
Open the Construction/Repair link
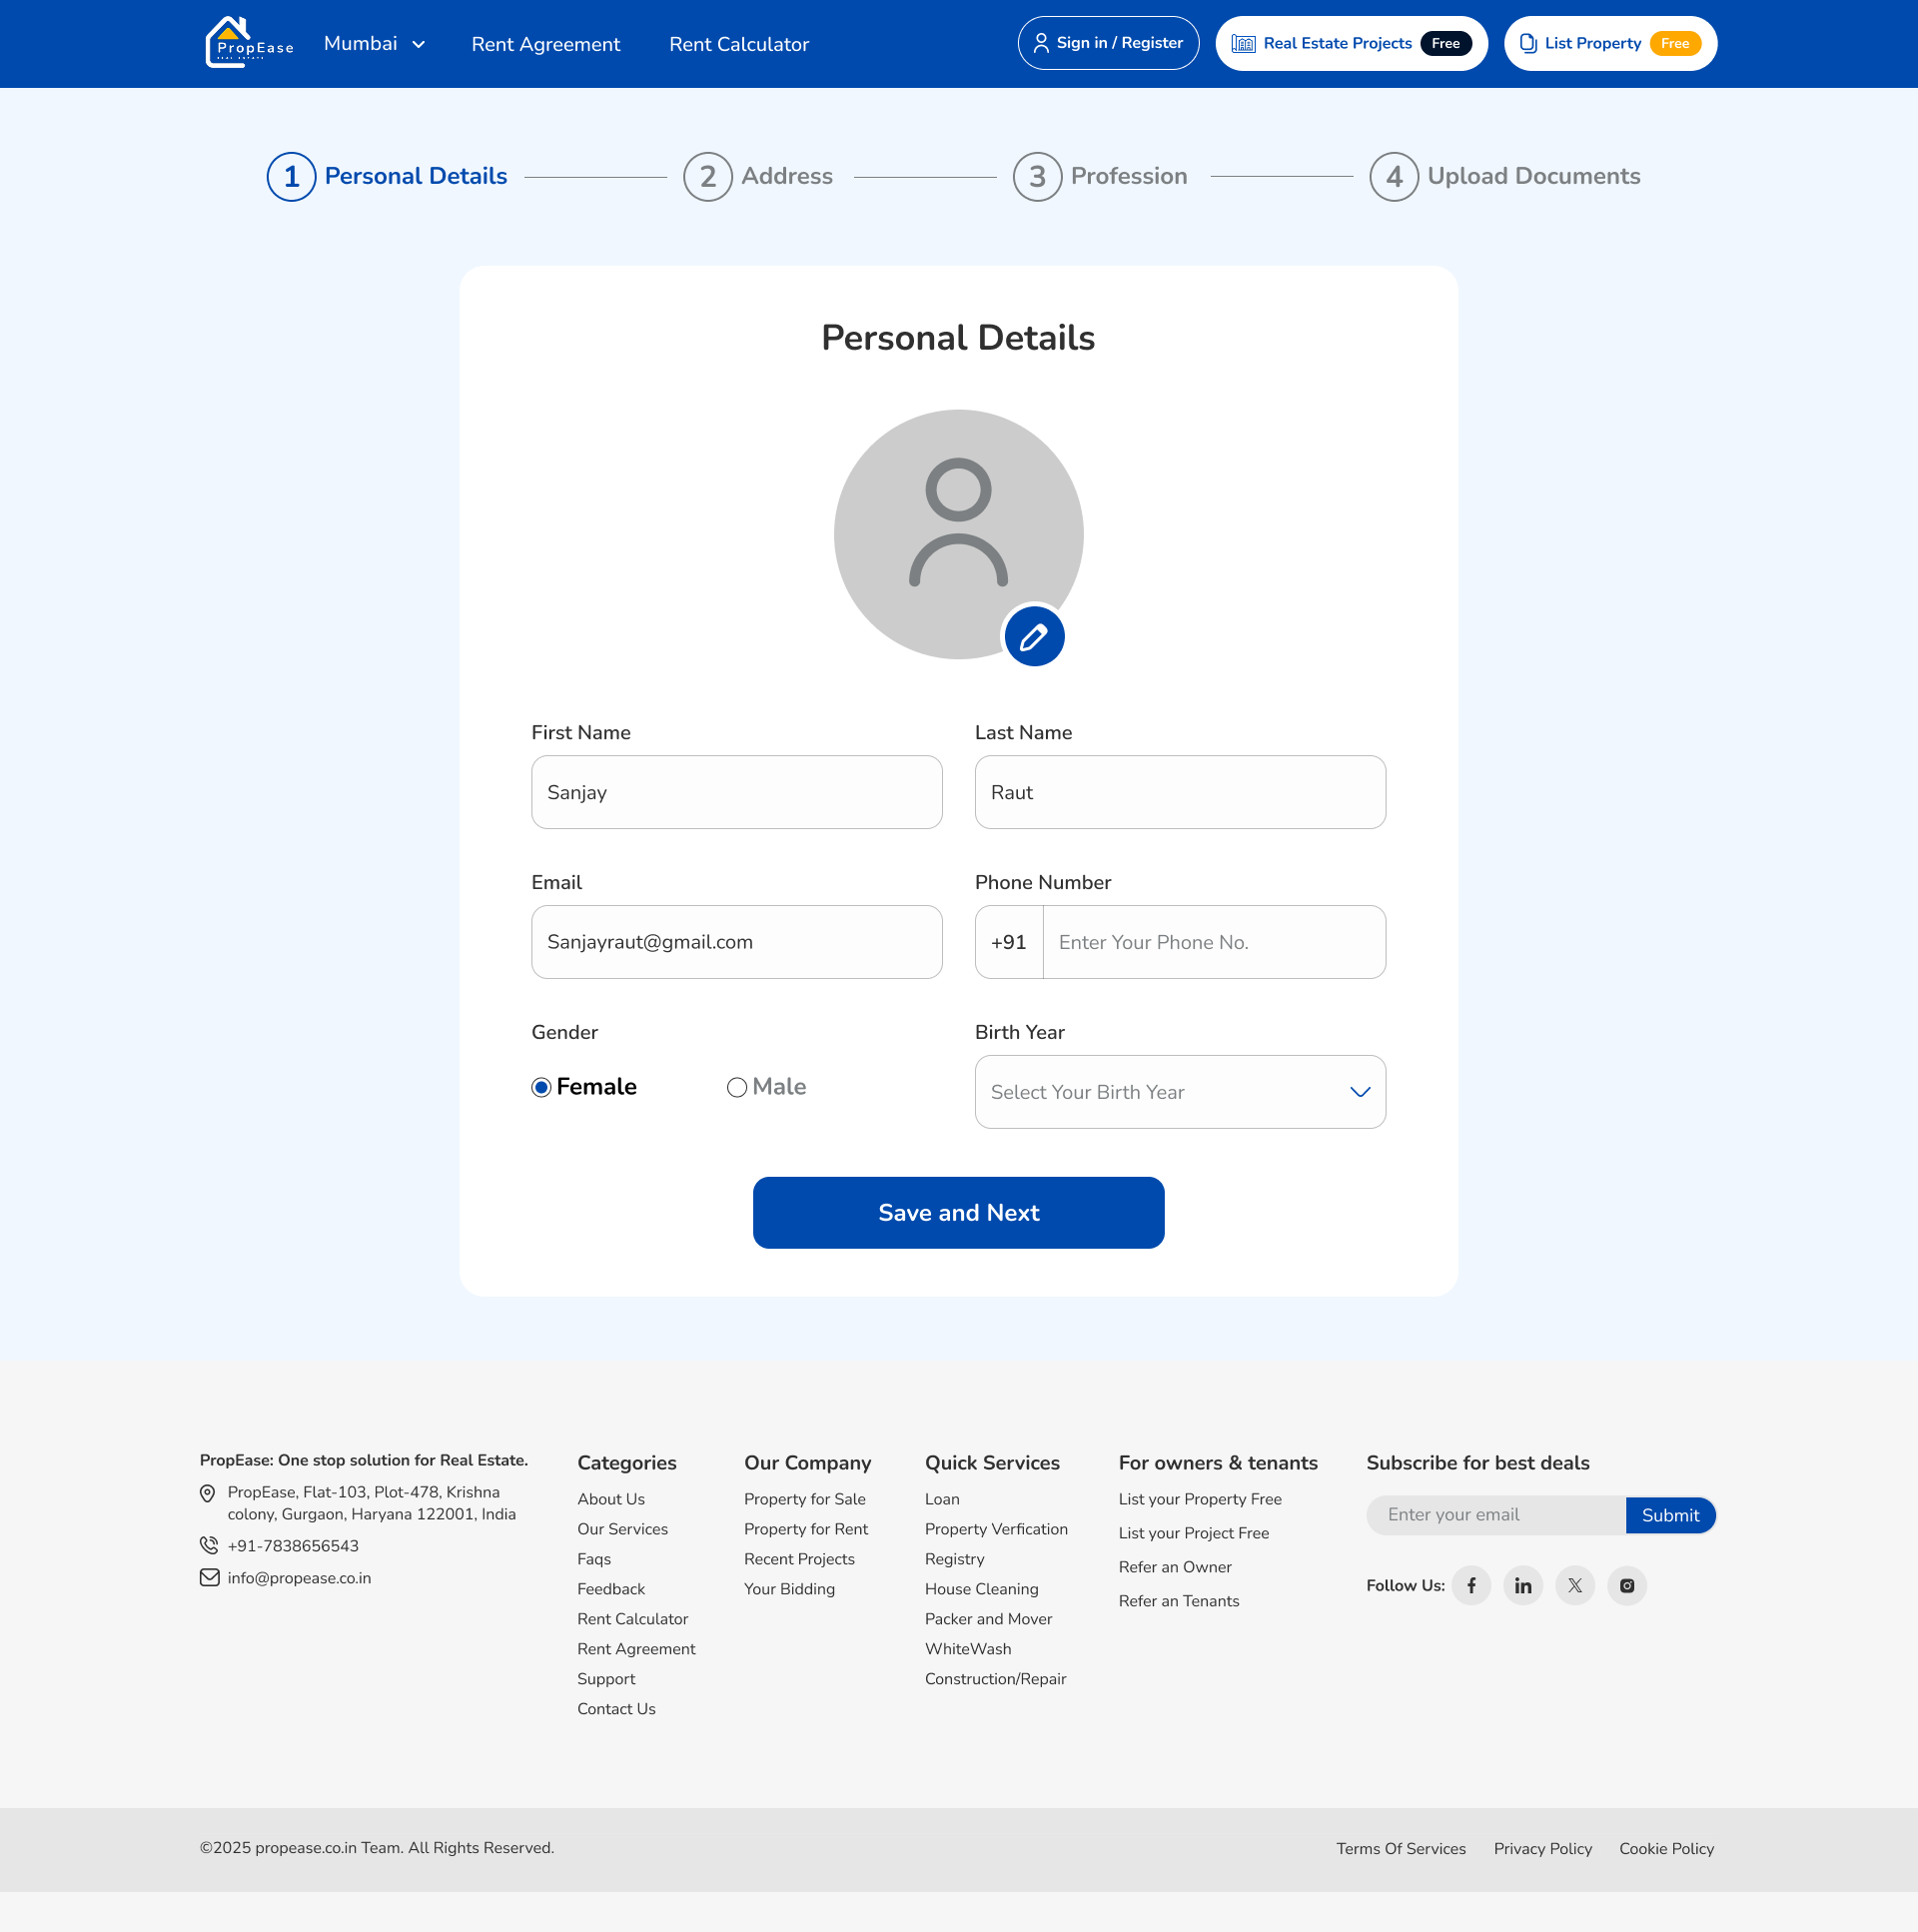(996, 1679)
